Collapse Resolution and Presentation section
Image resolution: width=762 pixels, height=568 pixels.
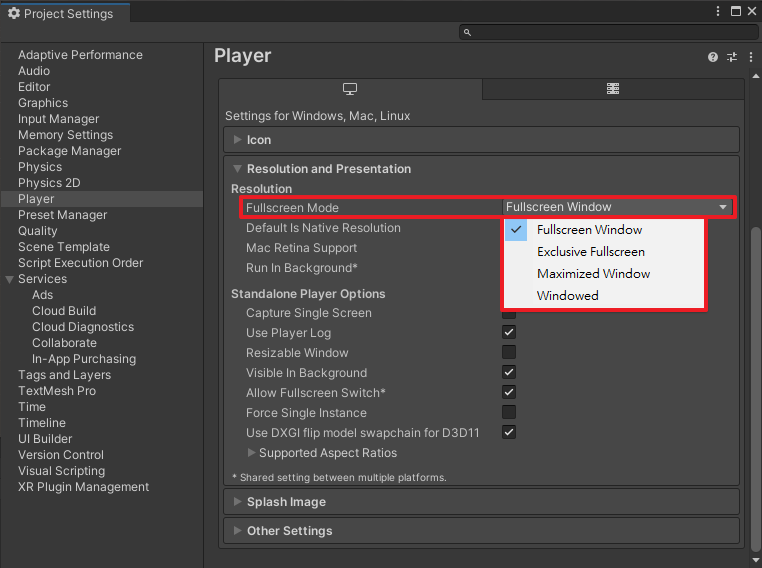(481, 169)
